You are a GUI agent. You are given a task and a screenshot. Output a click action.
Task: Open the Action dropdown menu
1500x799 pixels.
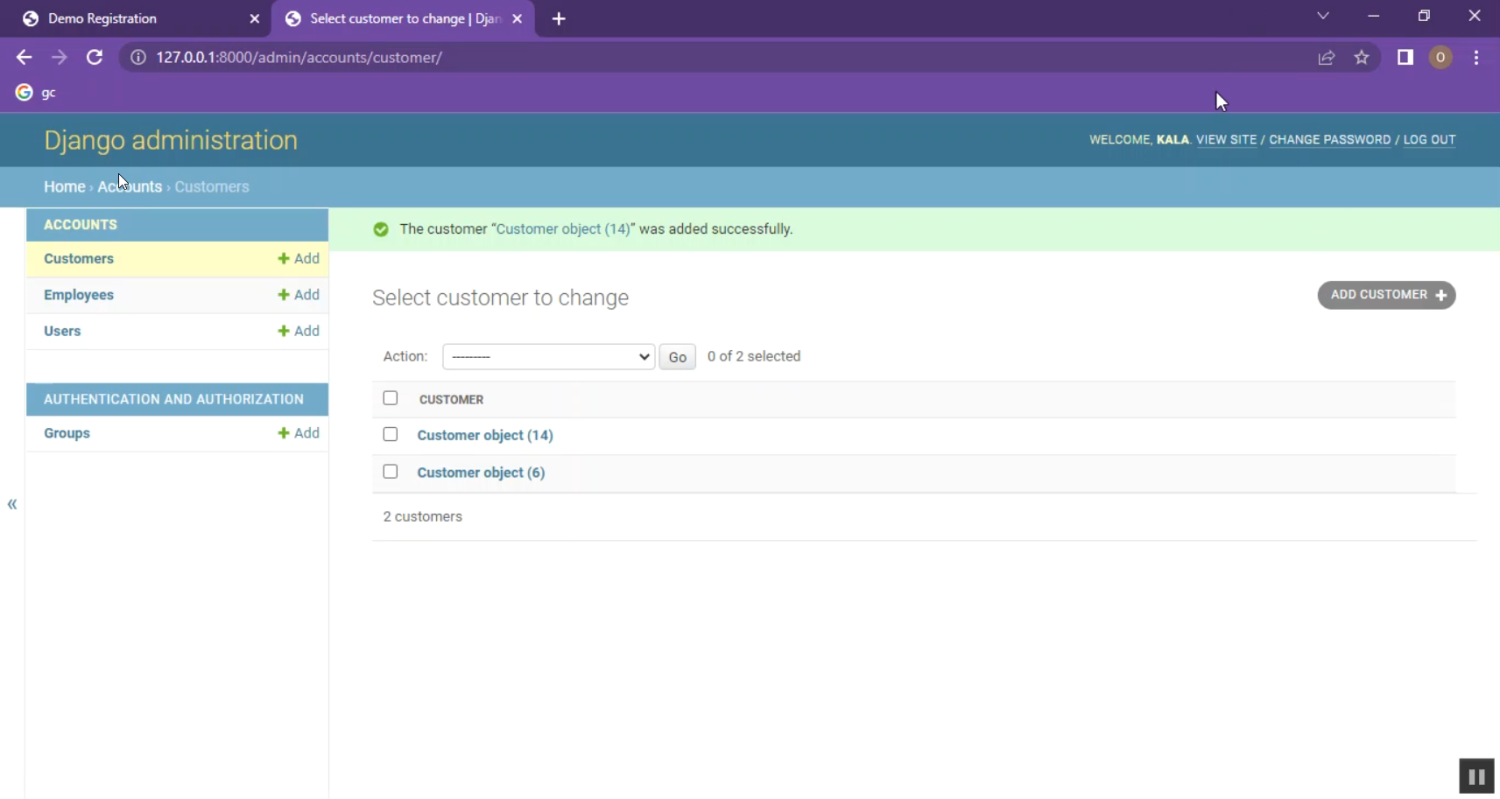tap(548, 357)
